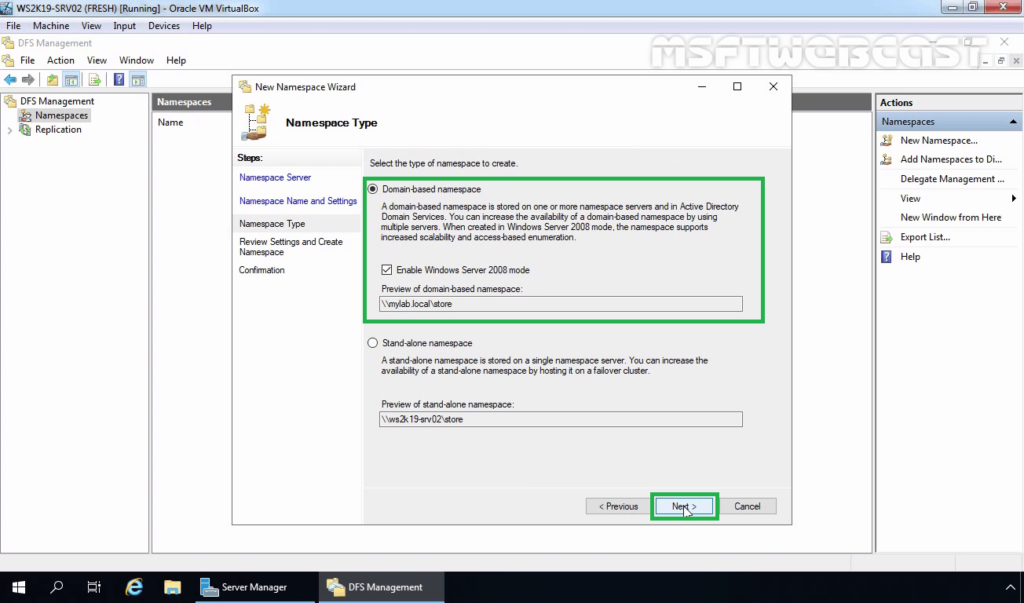Screen dimensions: 1024x603
Task: Launch Internet Explorer from taskbar
Action: click(x=134, y=587)
